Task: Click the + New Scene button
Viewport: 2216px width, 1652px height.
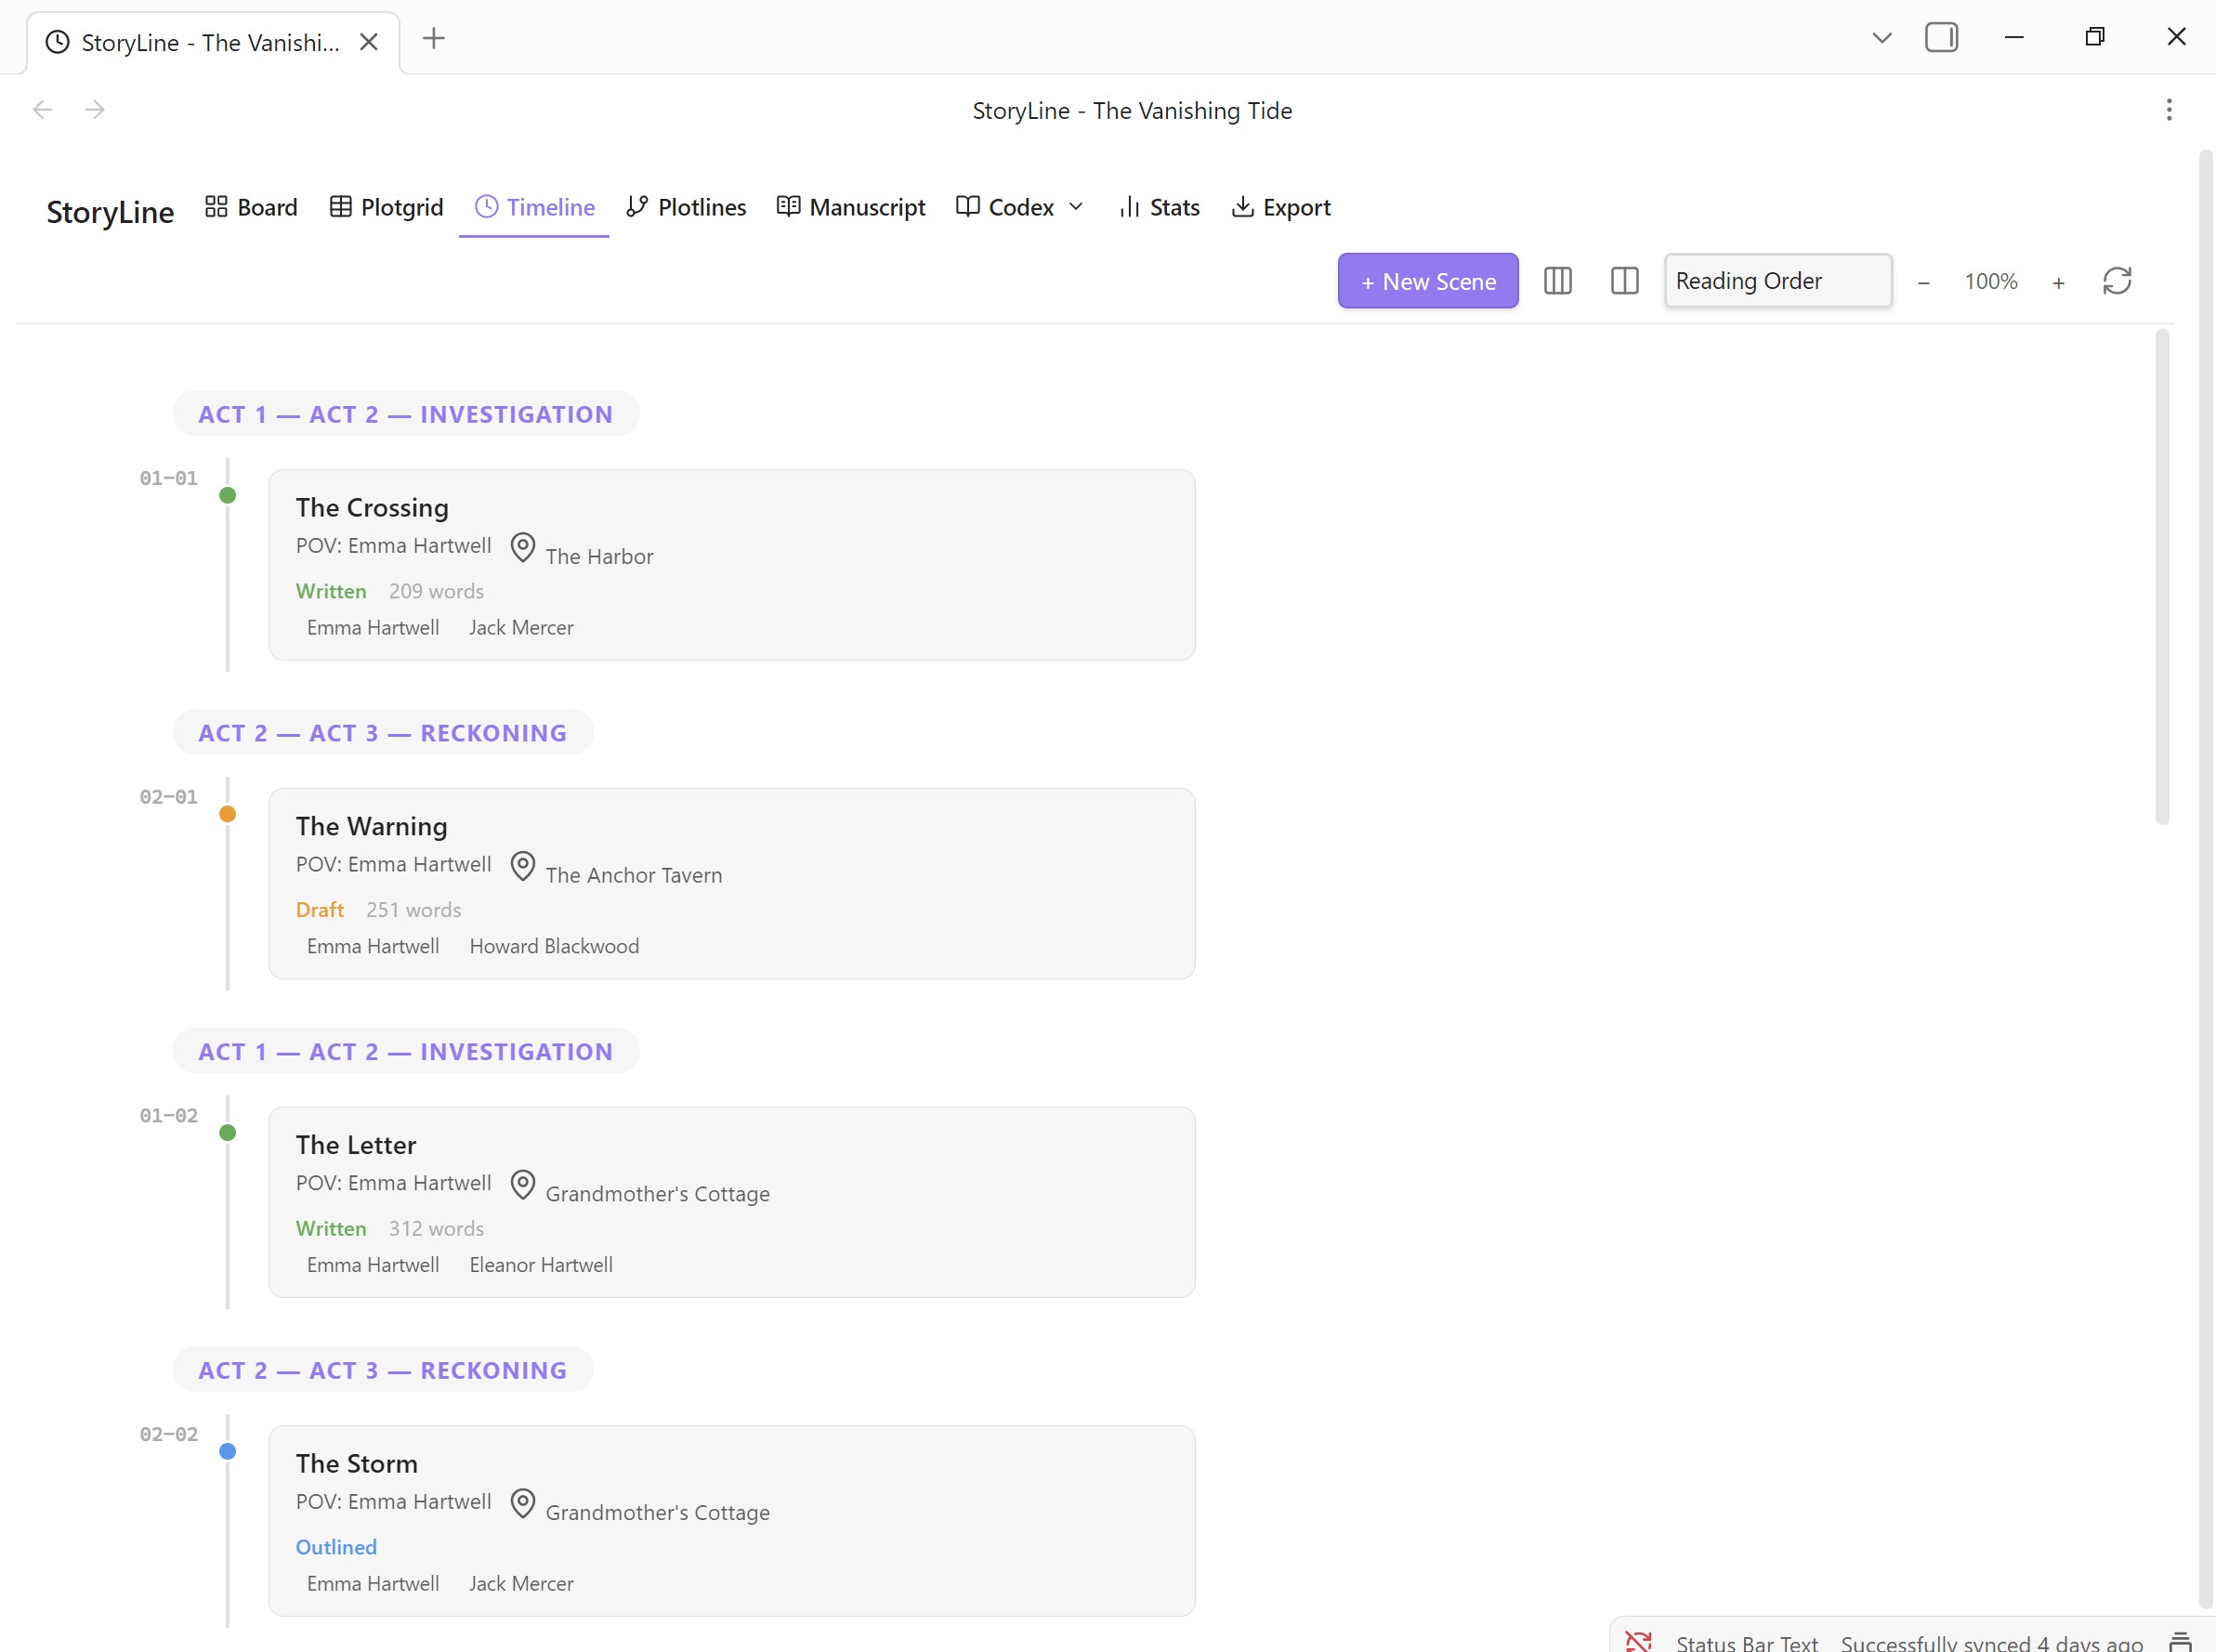Action: (1427, 281)
